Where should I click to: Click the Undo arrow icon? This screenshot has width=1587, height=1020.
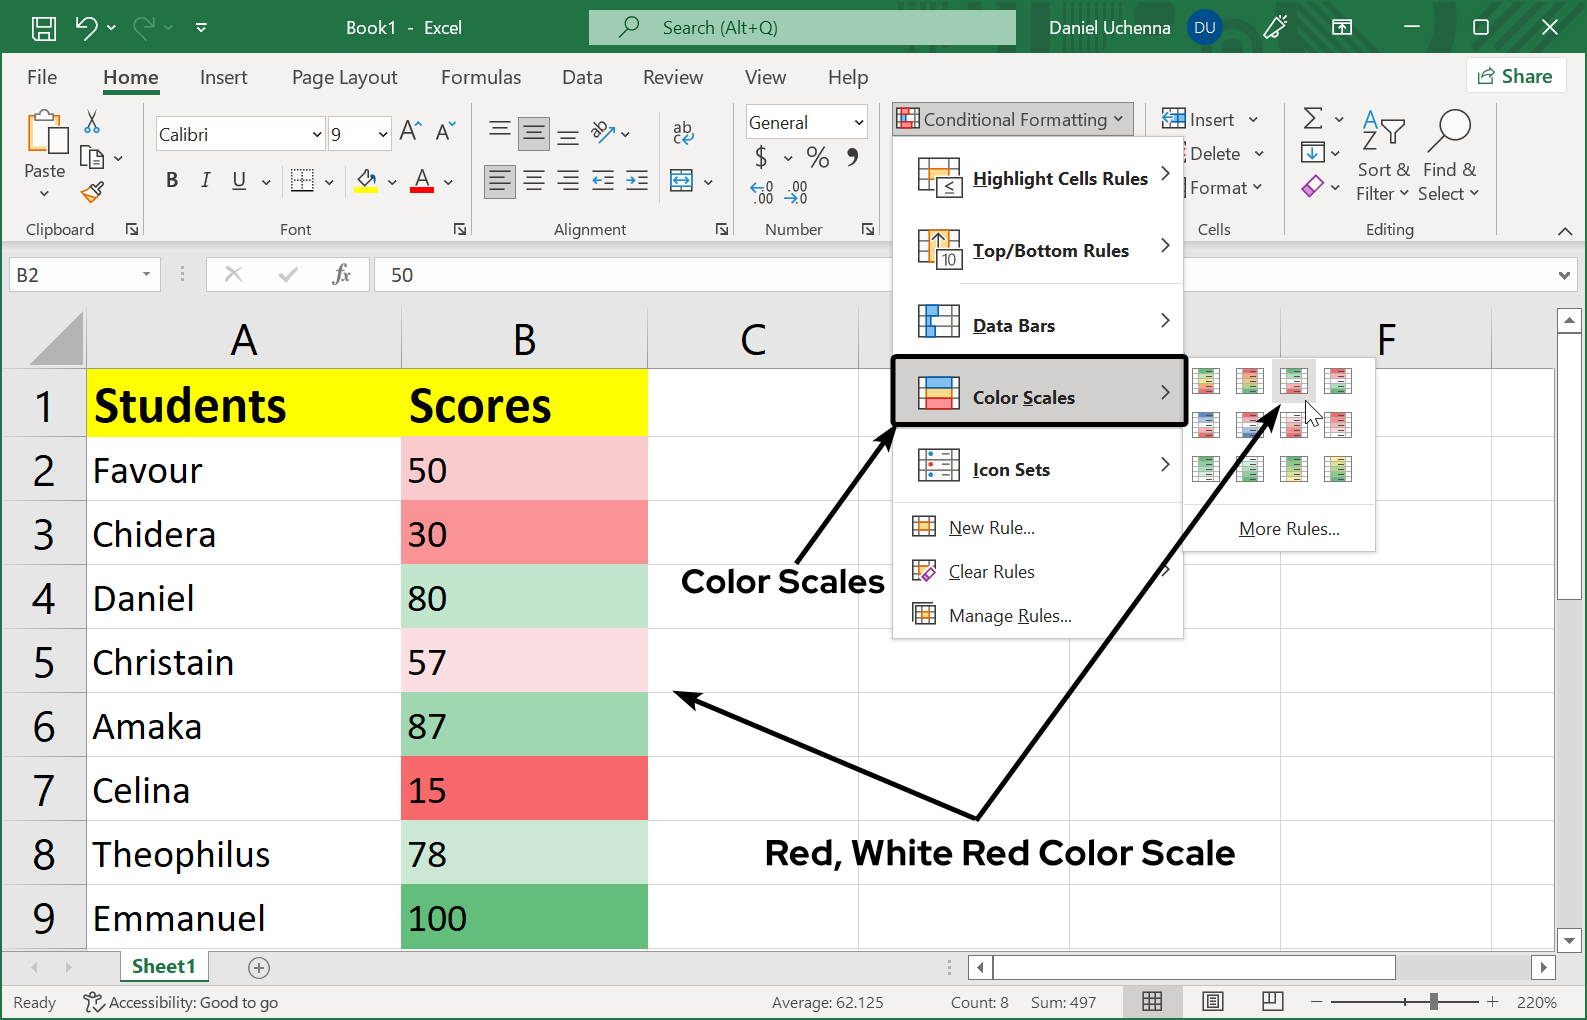pos(87,28)
